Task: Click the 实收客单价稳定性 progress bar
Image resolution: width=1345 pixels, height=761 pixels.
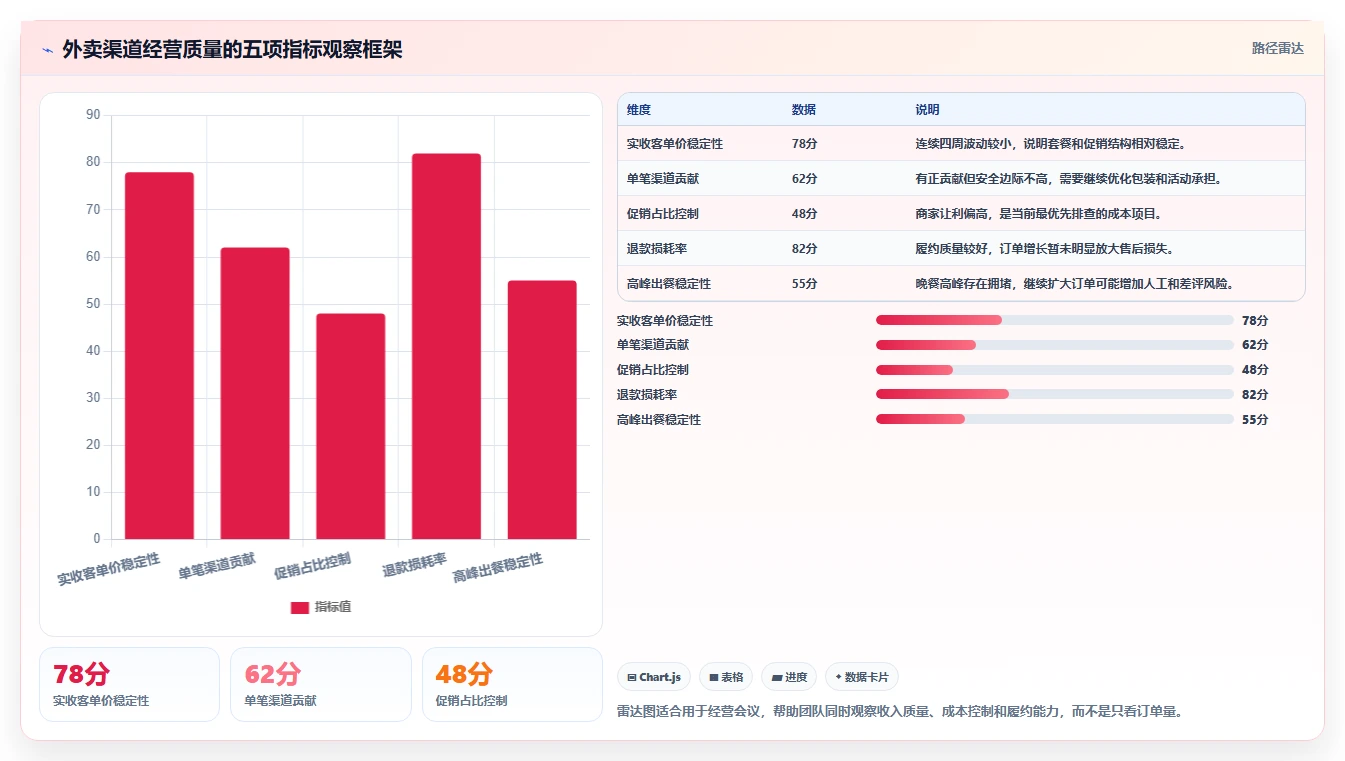Action: tap(1054, 320)
